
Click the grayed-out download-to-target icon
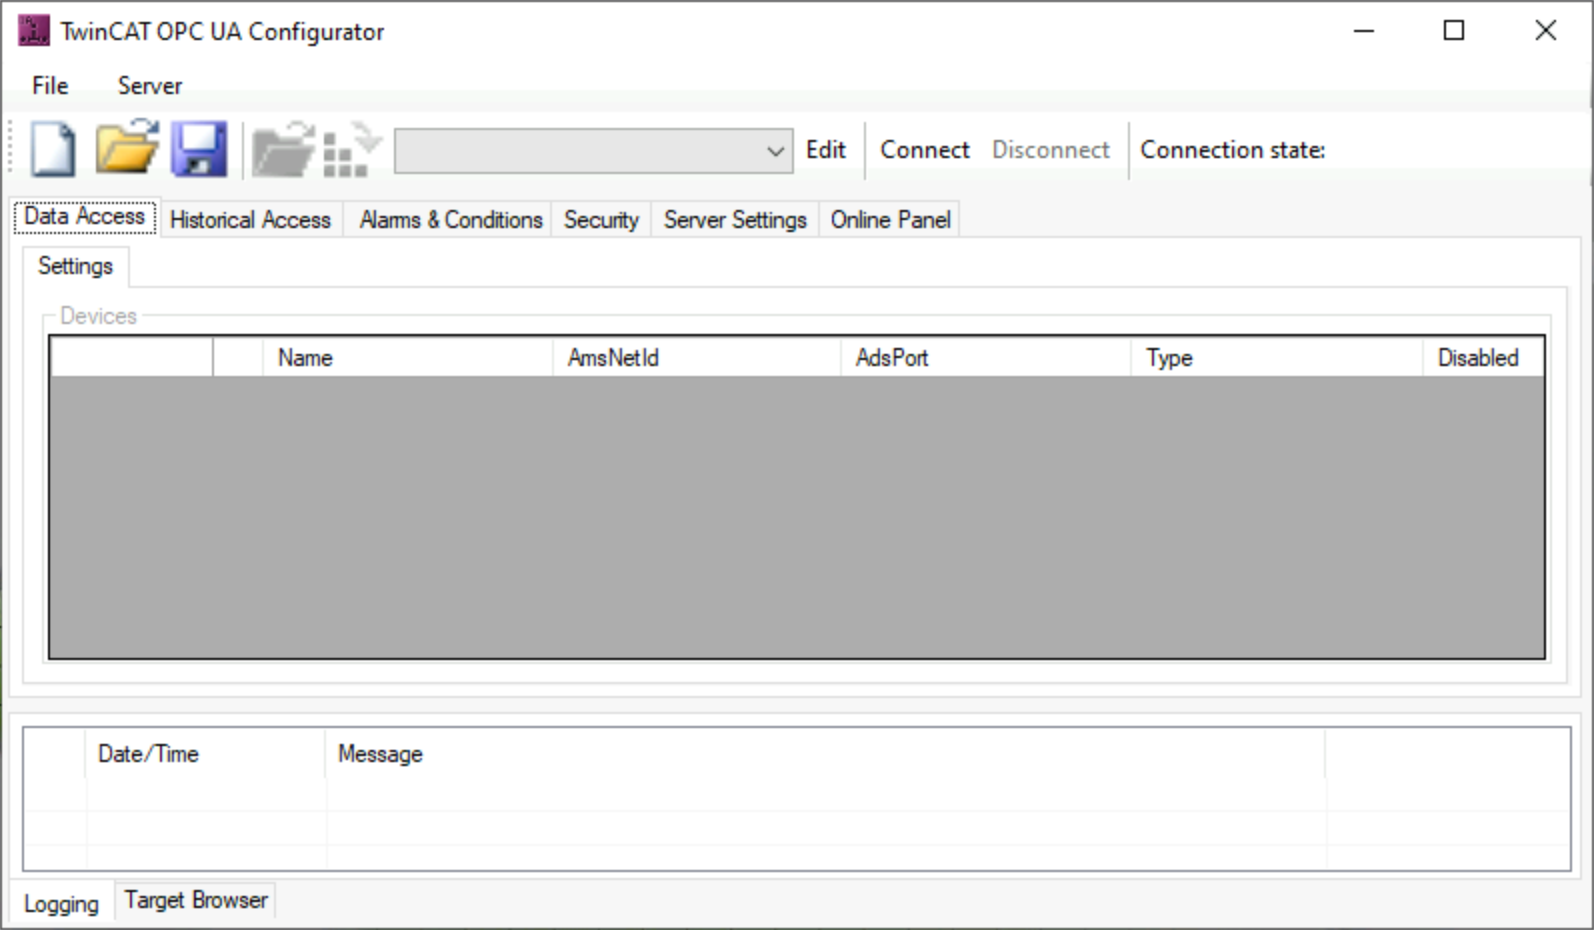(353, 150)
